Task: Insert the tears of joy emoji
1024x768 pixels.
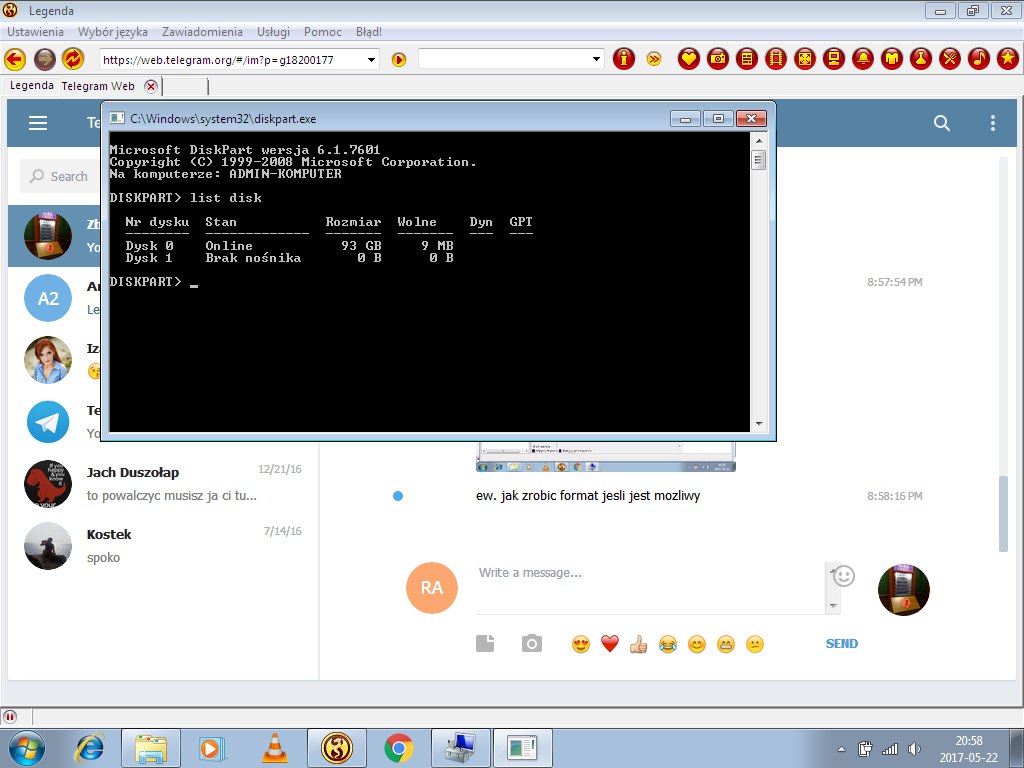Action: [x=667, y=644]
